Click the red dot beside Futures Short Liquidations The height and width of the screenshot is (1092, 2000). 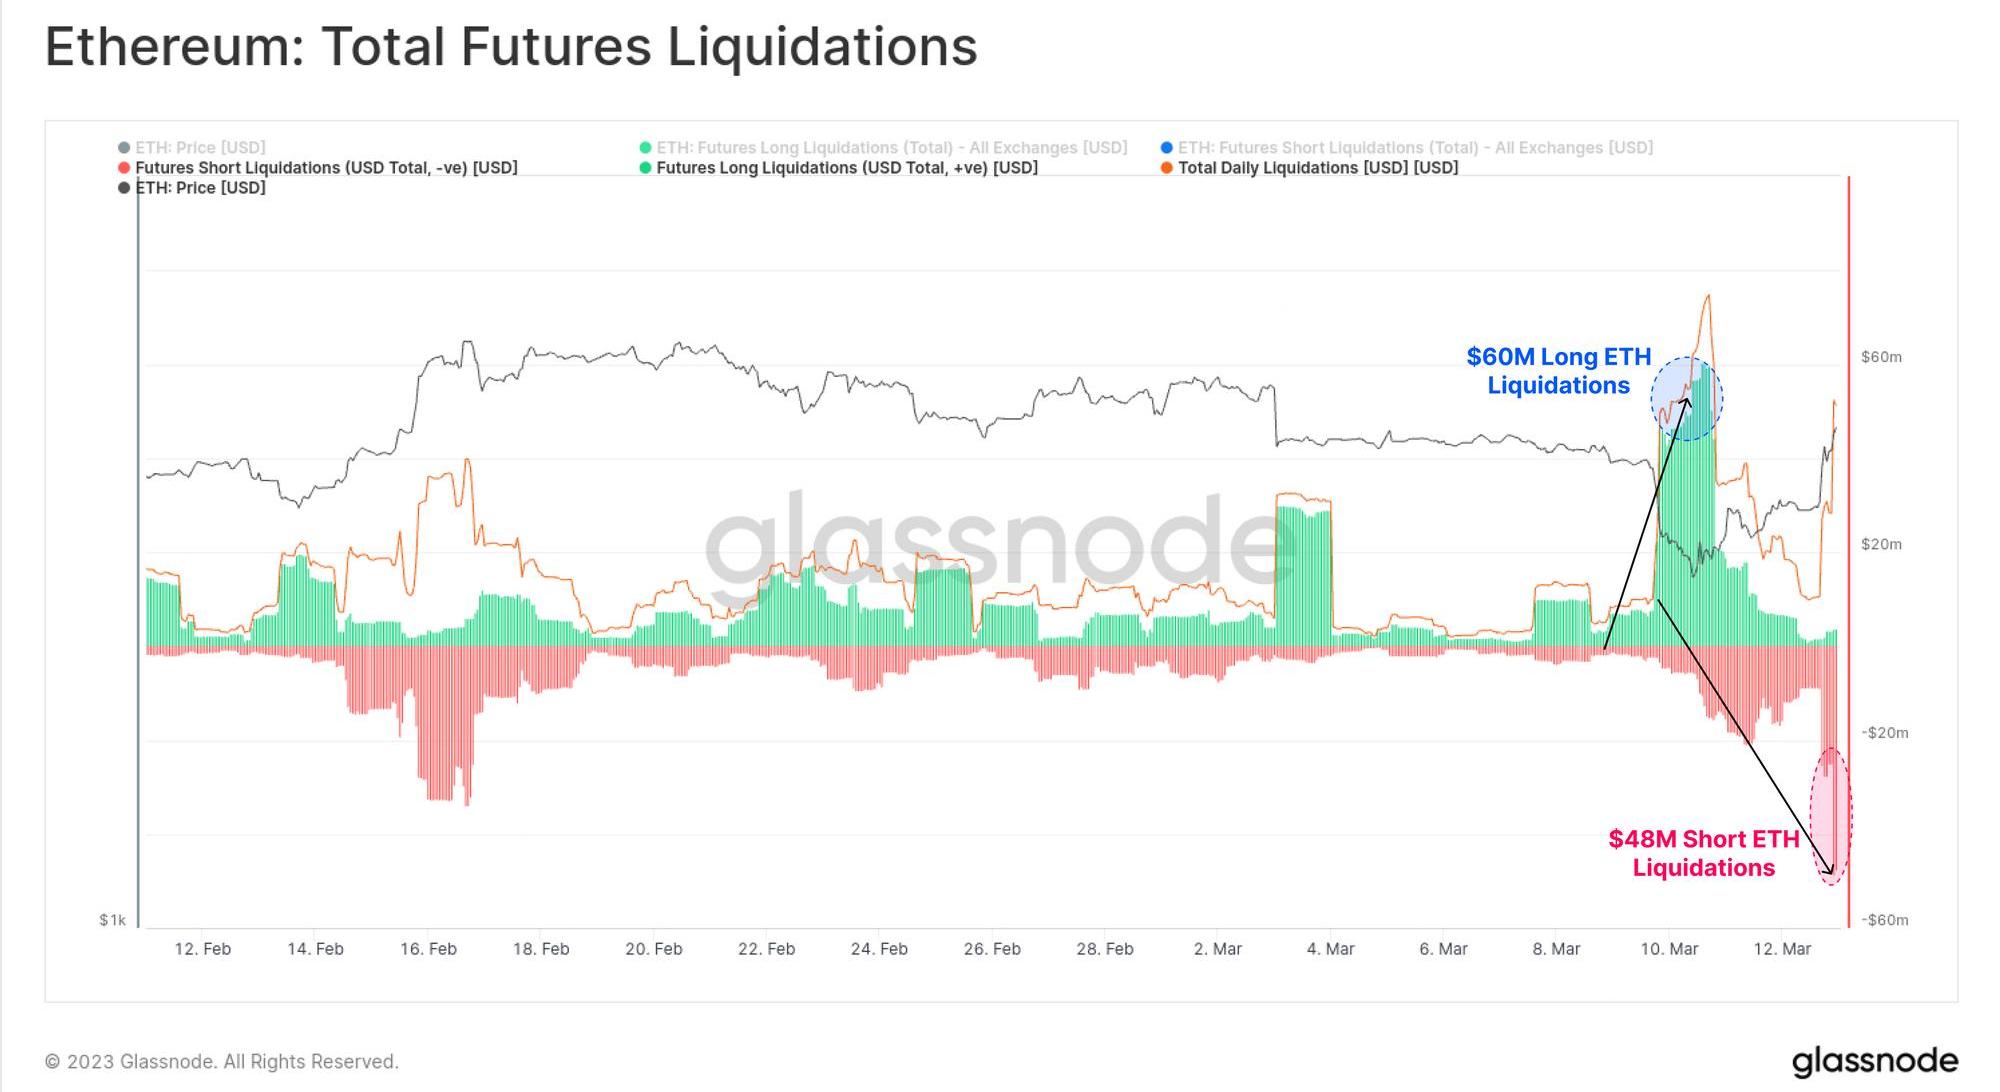click(x=124, y=168)
